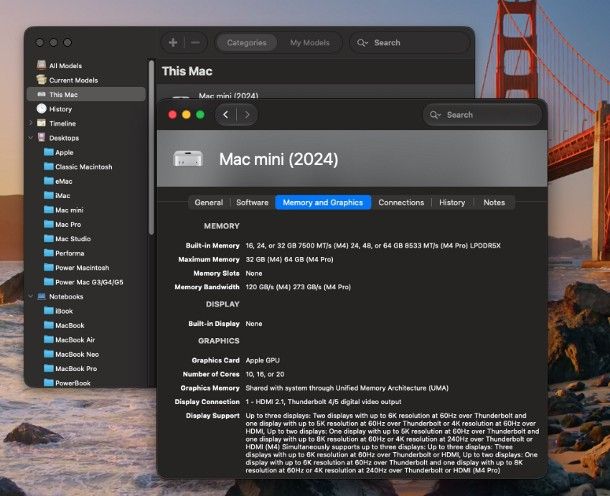Image resolution: width=610 pixels, height=496 pixels.
Task: Collapse the Notebooks disclosure arrow
Action: pyautogui.click(x=31, y=296)
